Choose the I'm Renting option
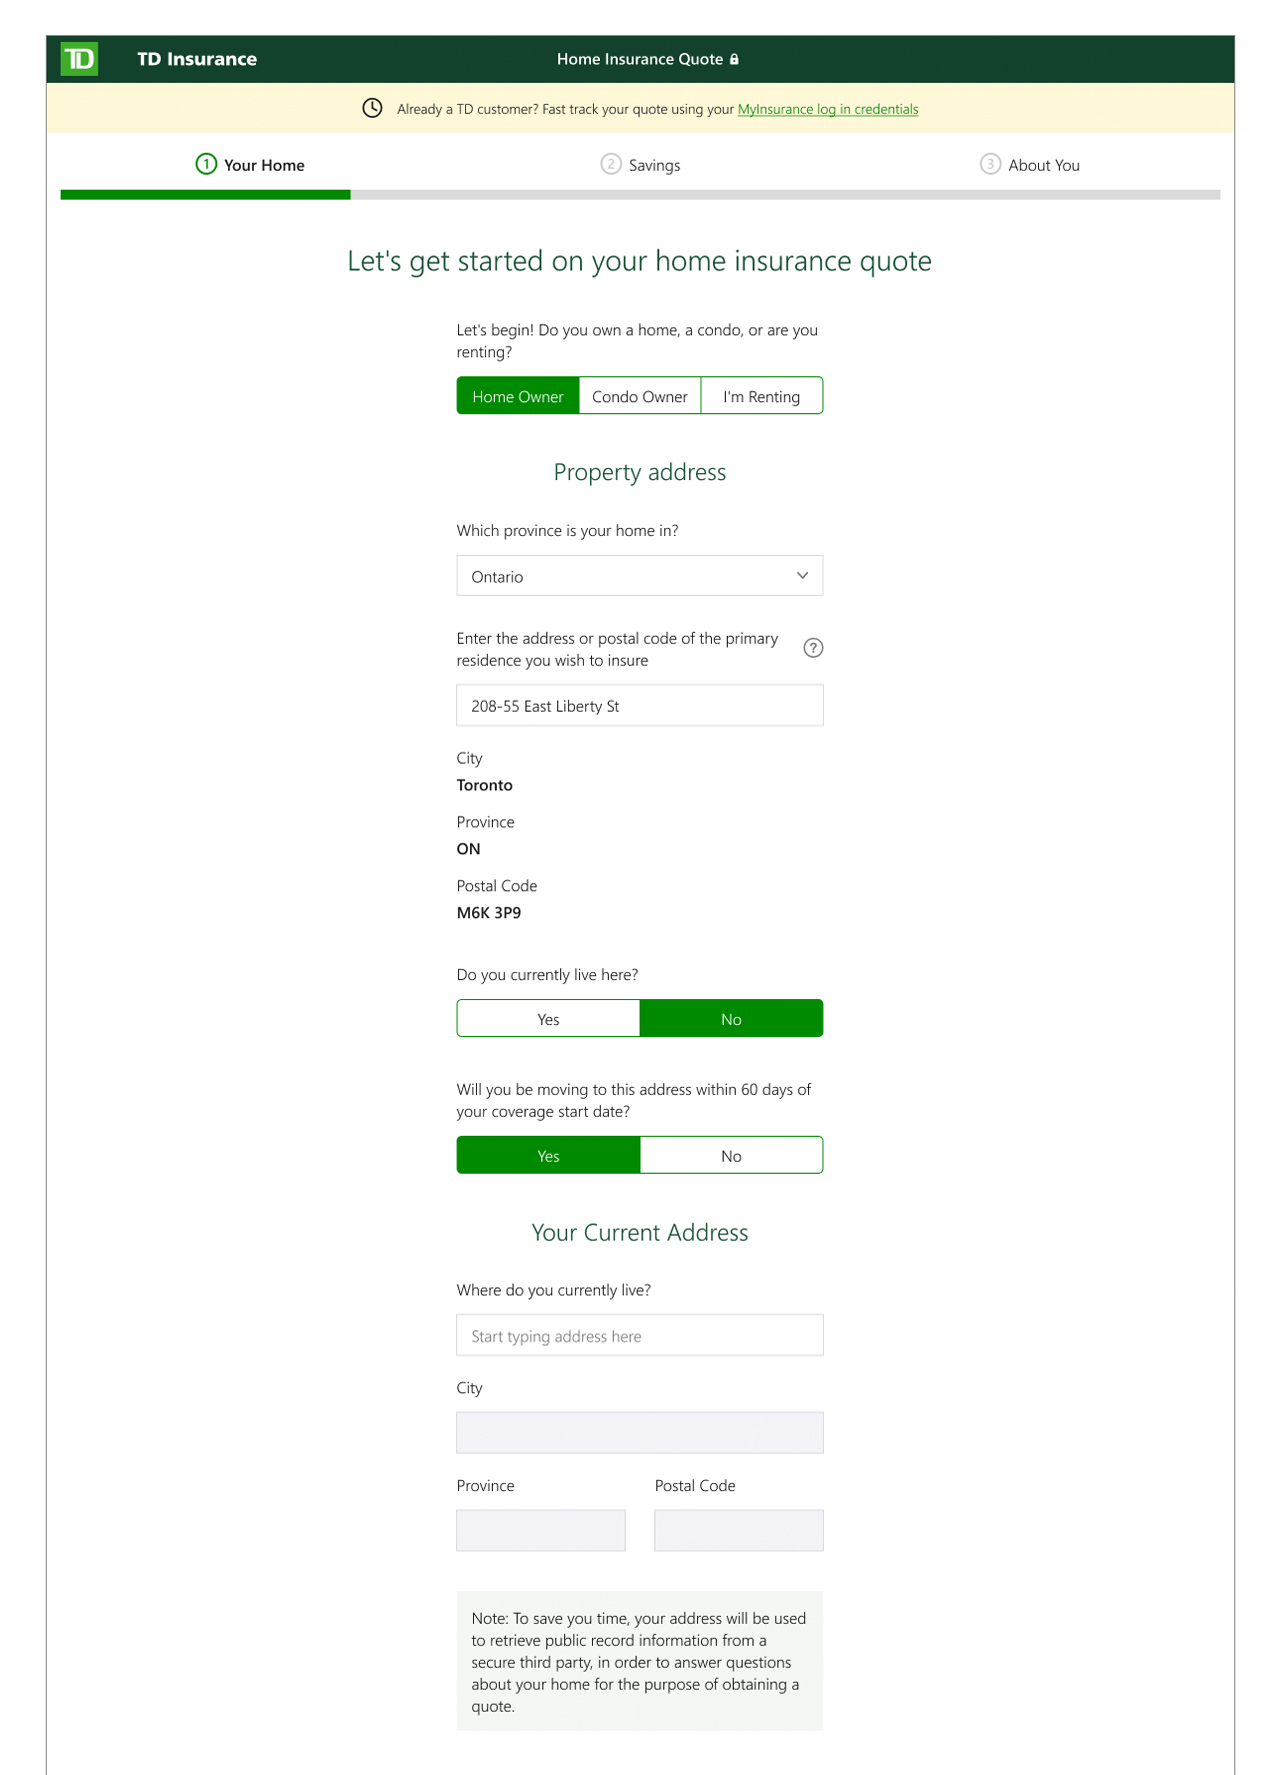Screen dimensions: 1280x1775 tap(761, 396)
